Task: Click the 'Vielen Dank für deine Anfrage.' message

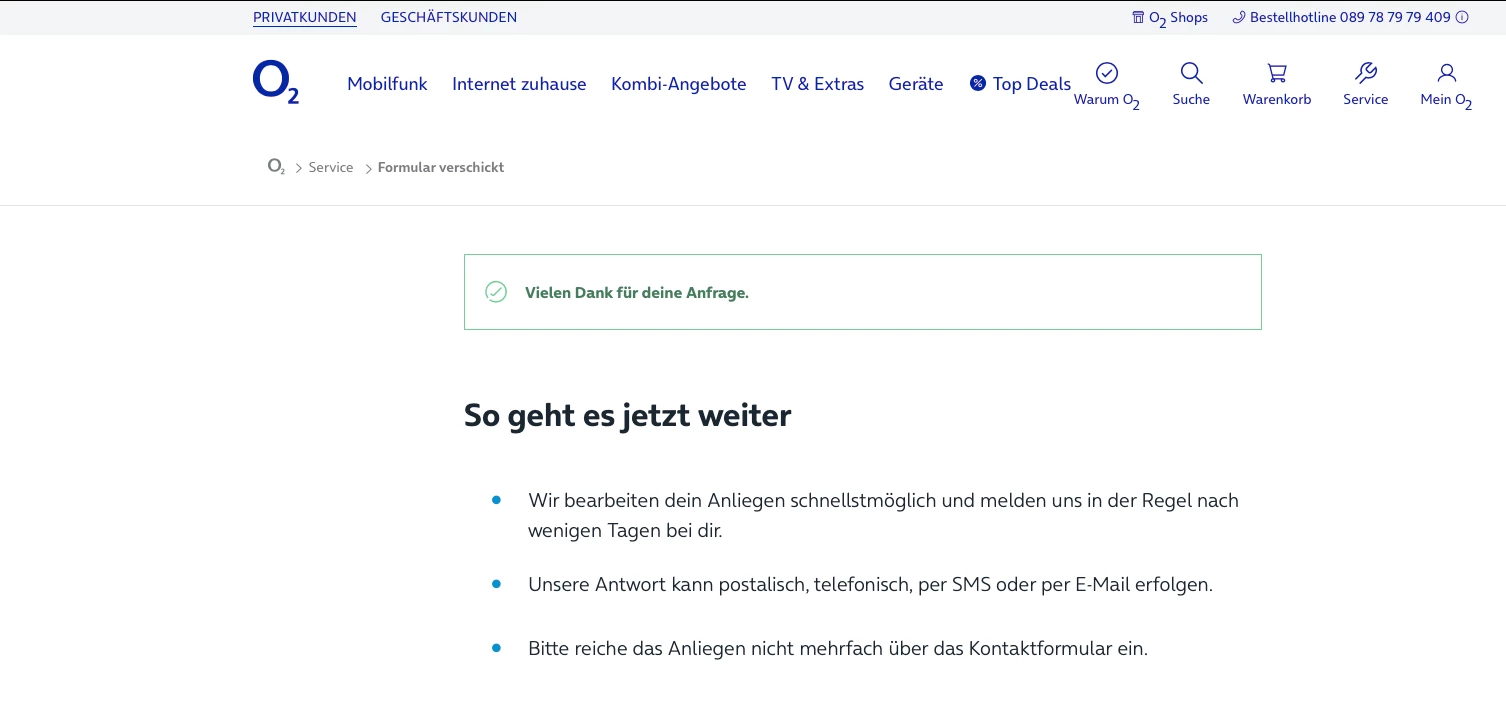Action: click(x=637, y=293)
